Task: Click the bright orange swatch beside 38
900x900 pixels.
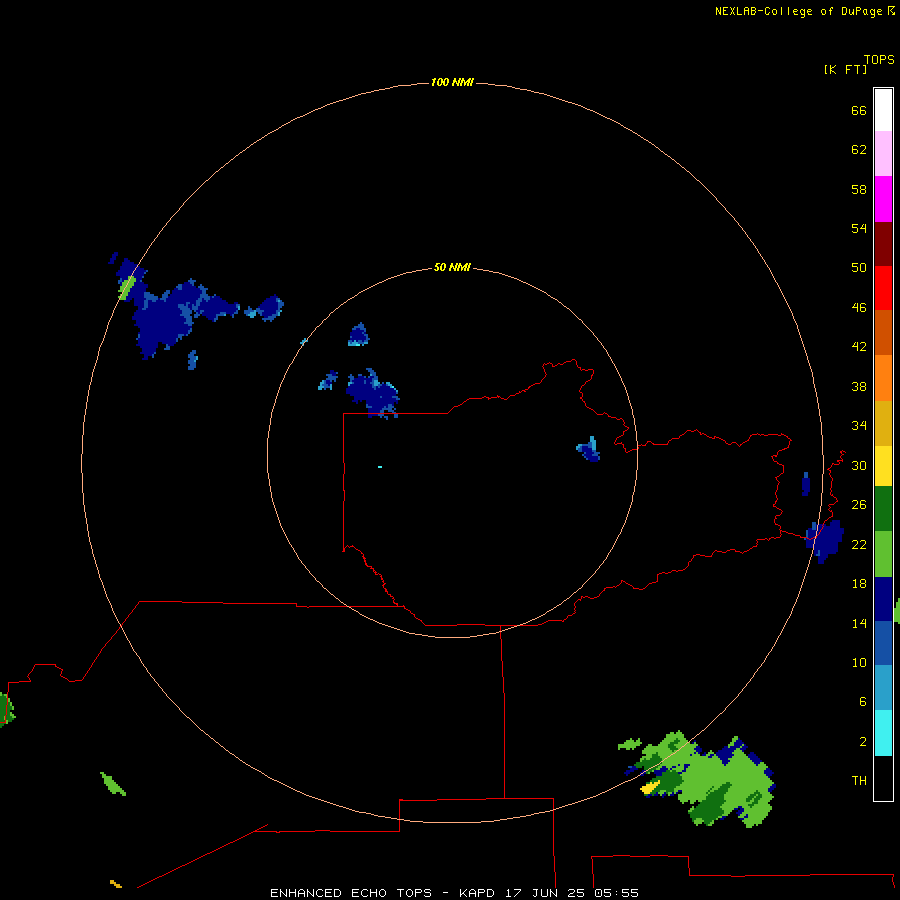Action: (x=883, y=378)
